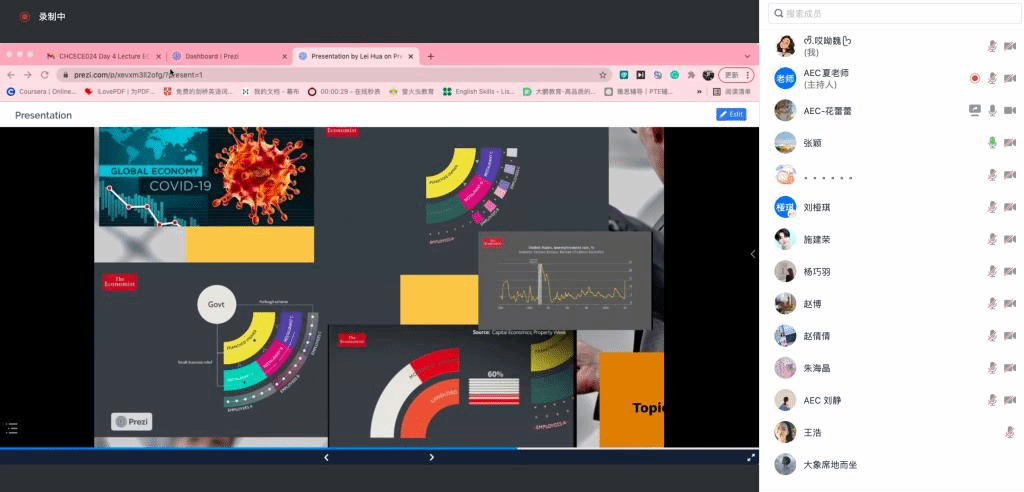Toggle the microphone for AEC-花蕾蕾
The height and width of the screenshot is (492, 1024).
(992, 110)
